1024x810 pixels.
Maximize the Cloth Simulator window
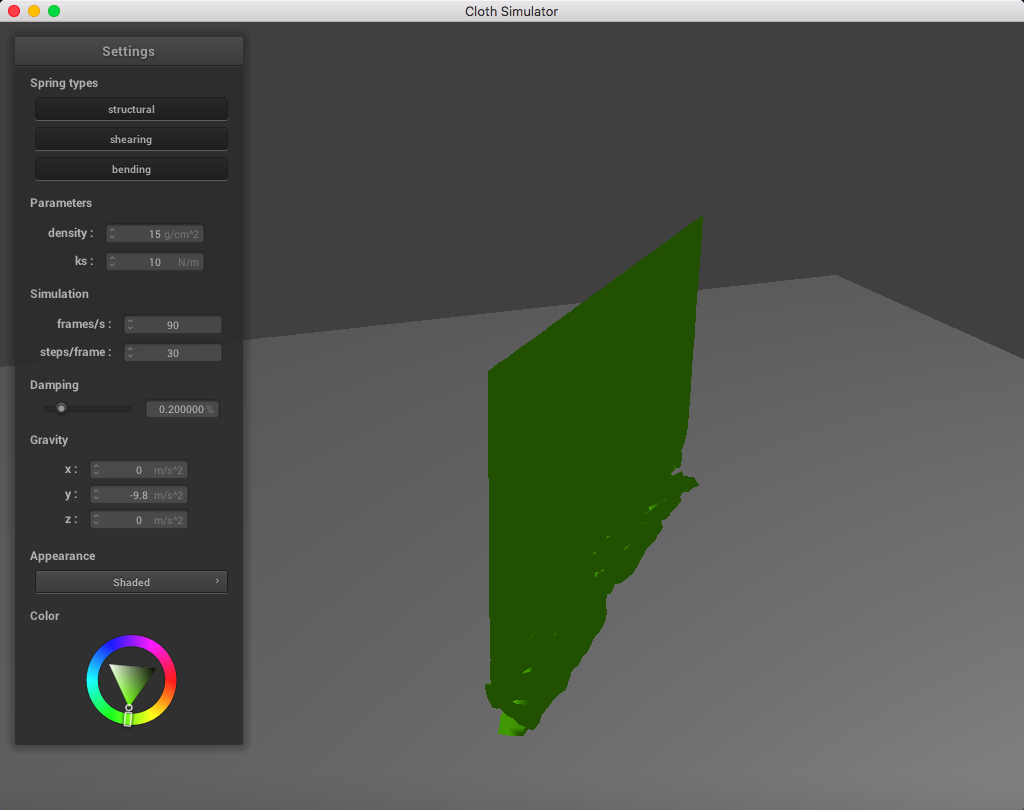tap(54, 11)
